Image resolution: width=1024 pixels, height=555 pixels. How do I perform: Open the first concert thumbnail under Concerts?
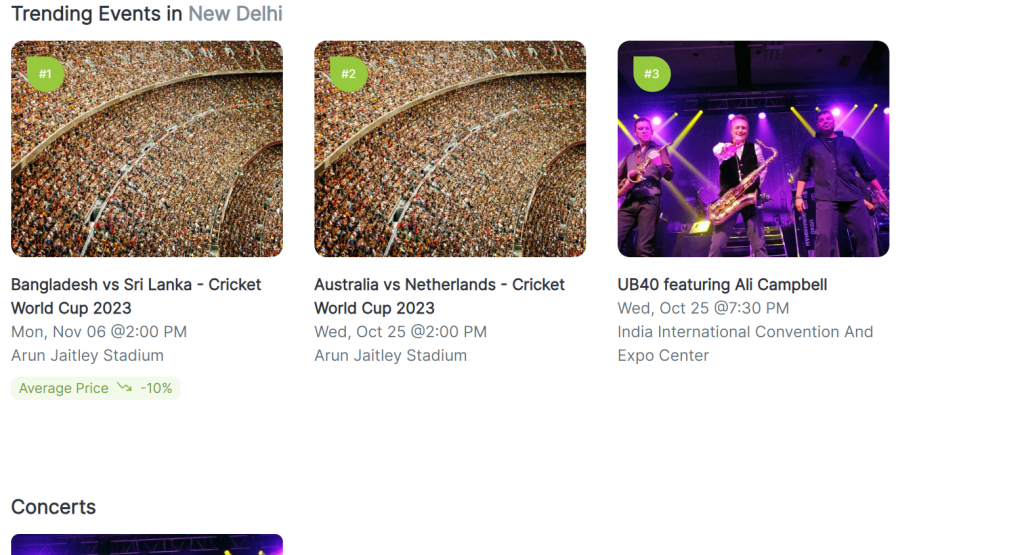(147, 545)
